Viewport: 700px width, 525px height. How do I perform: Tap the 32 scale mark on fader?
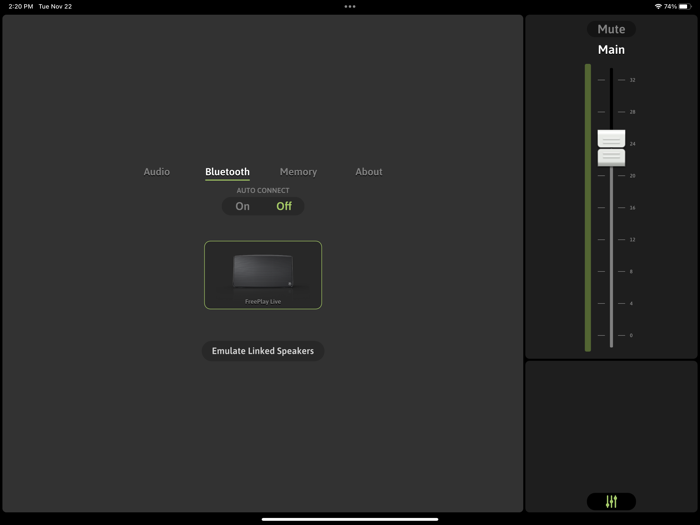[632, 80]
